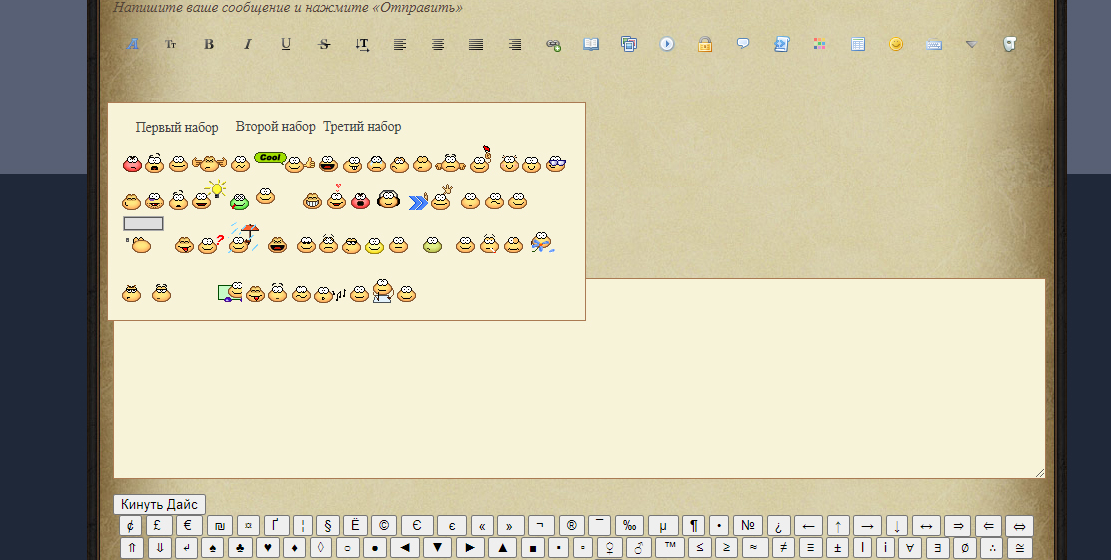Switch to the Первый набор smiley tab
Viewport: 1111px width, 560px height.
tap(177, 127)
